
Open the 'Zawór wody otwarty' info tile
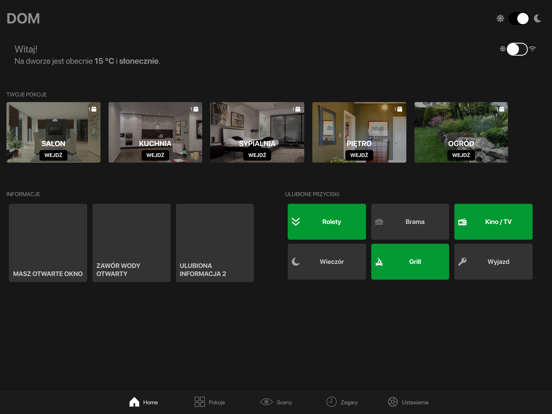click(x=131, y=243)
